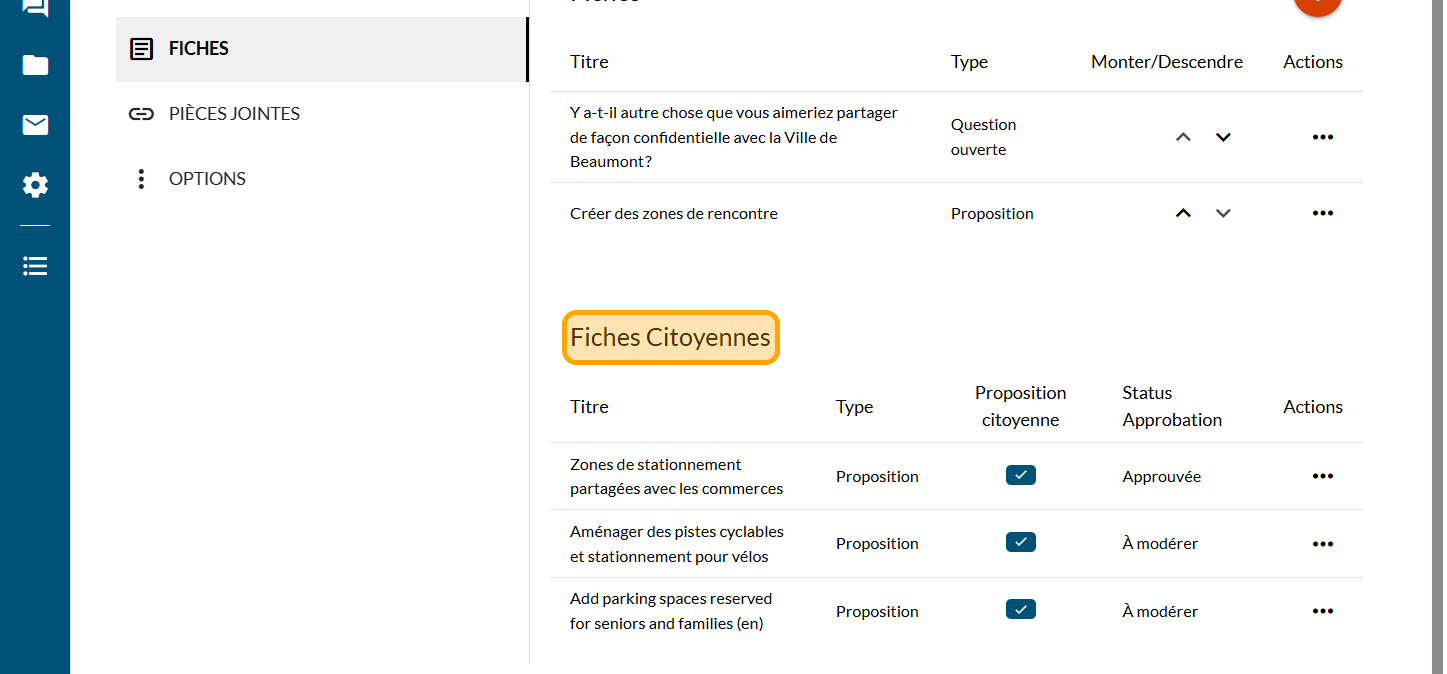
Task: Click the up chevron for the Beaumont question
Action: tap(1183, 137)
